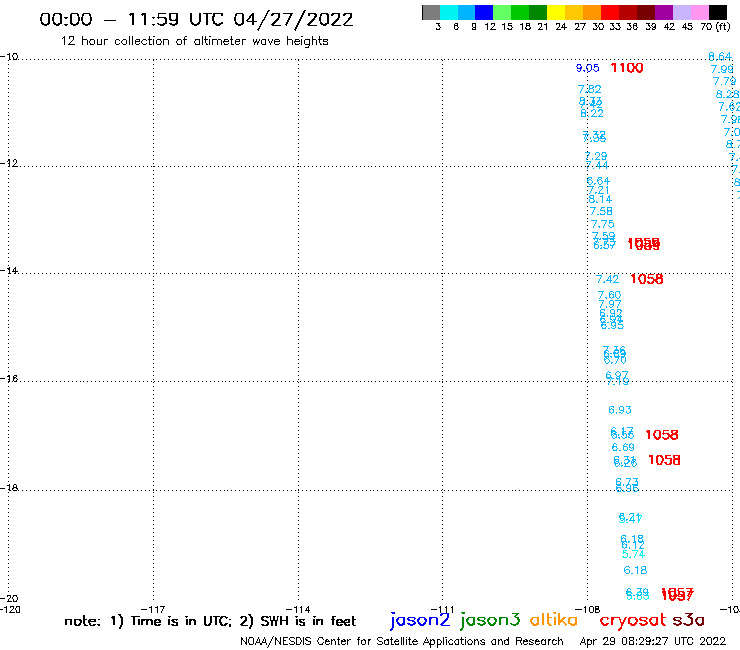
Task: Click the 'Apr 29 08:29:27 UTC 2022' timestamp
Action: click(653, 642)
